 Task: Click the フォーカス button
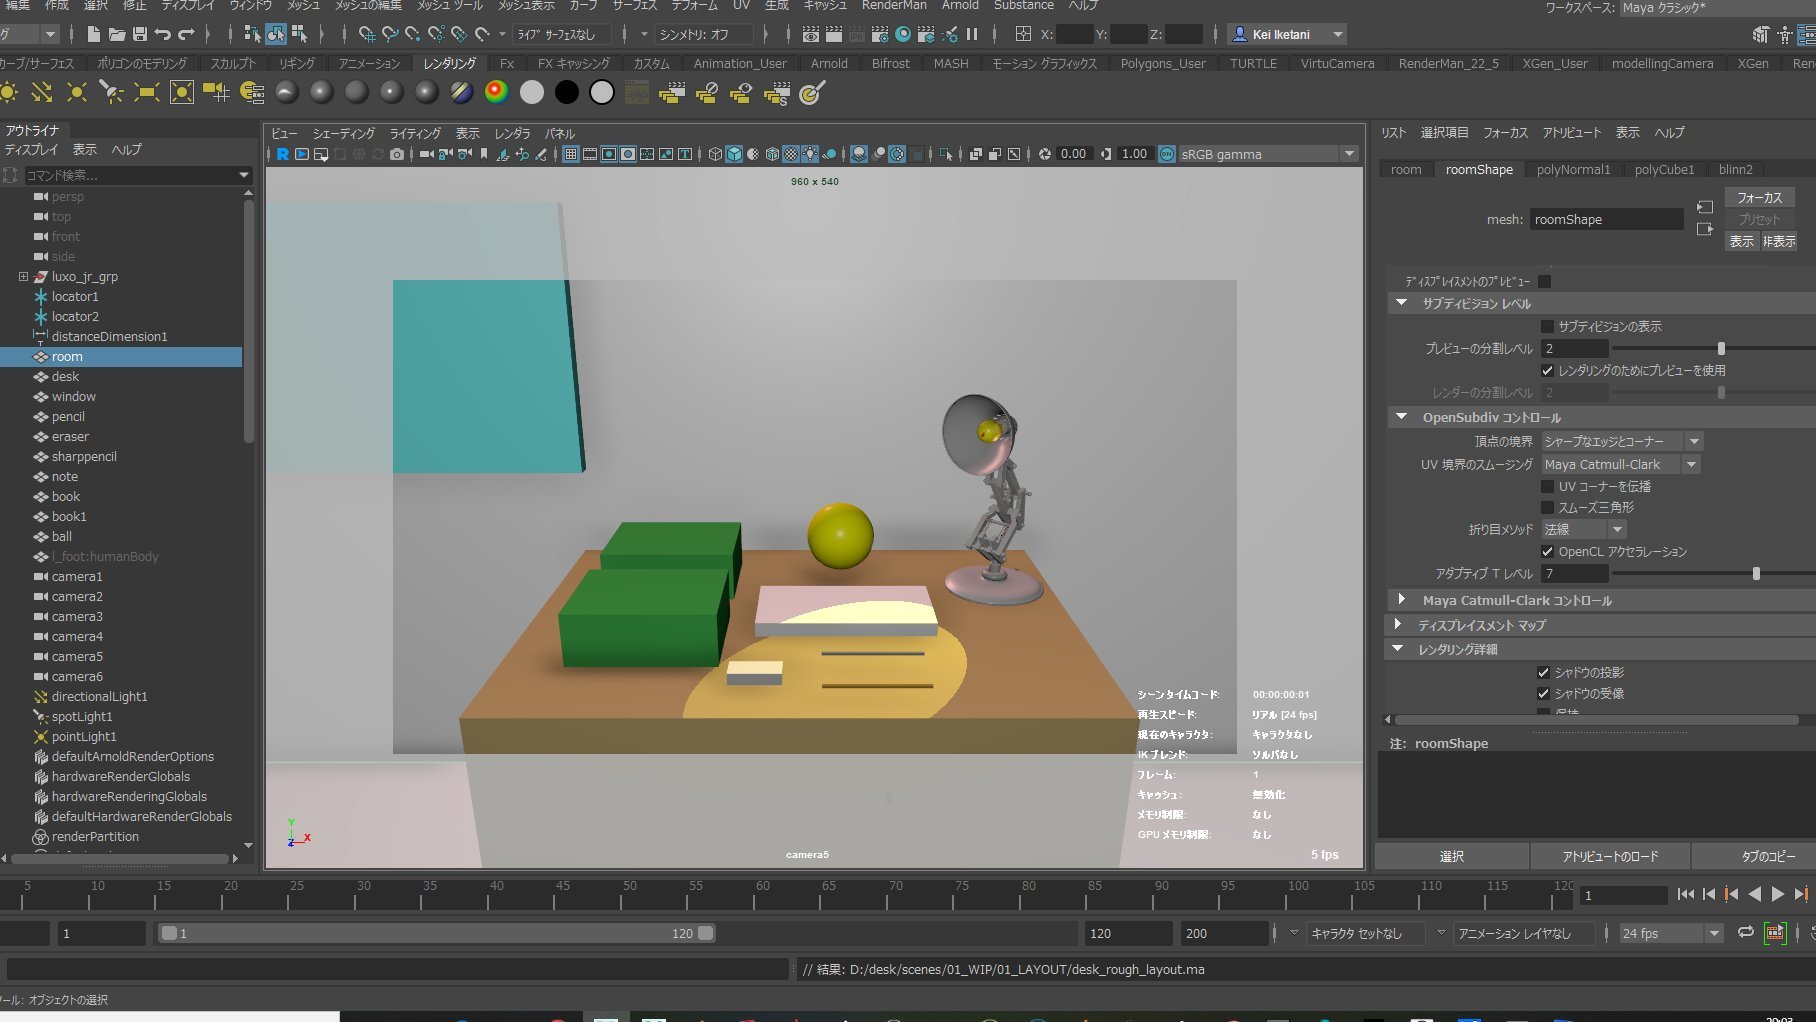pyautogui.click(x=1759, y=198)
